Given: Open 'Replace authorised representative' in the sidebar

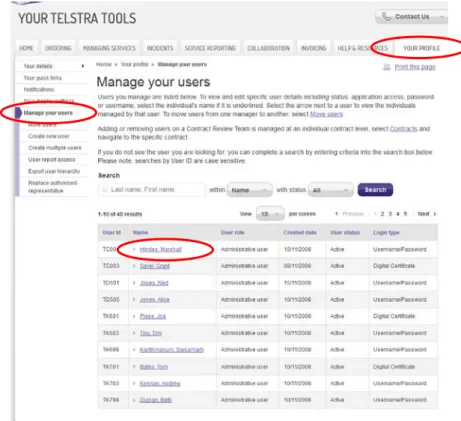Looking at the screenshot, I should [53, 187].
